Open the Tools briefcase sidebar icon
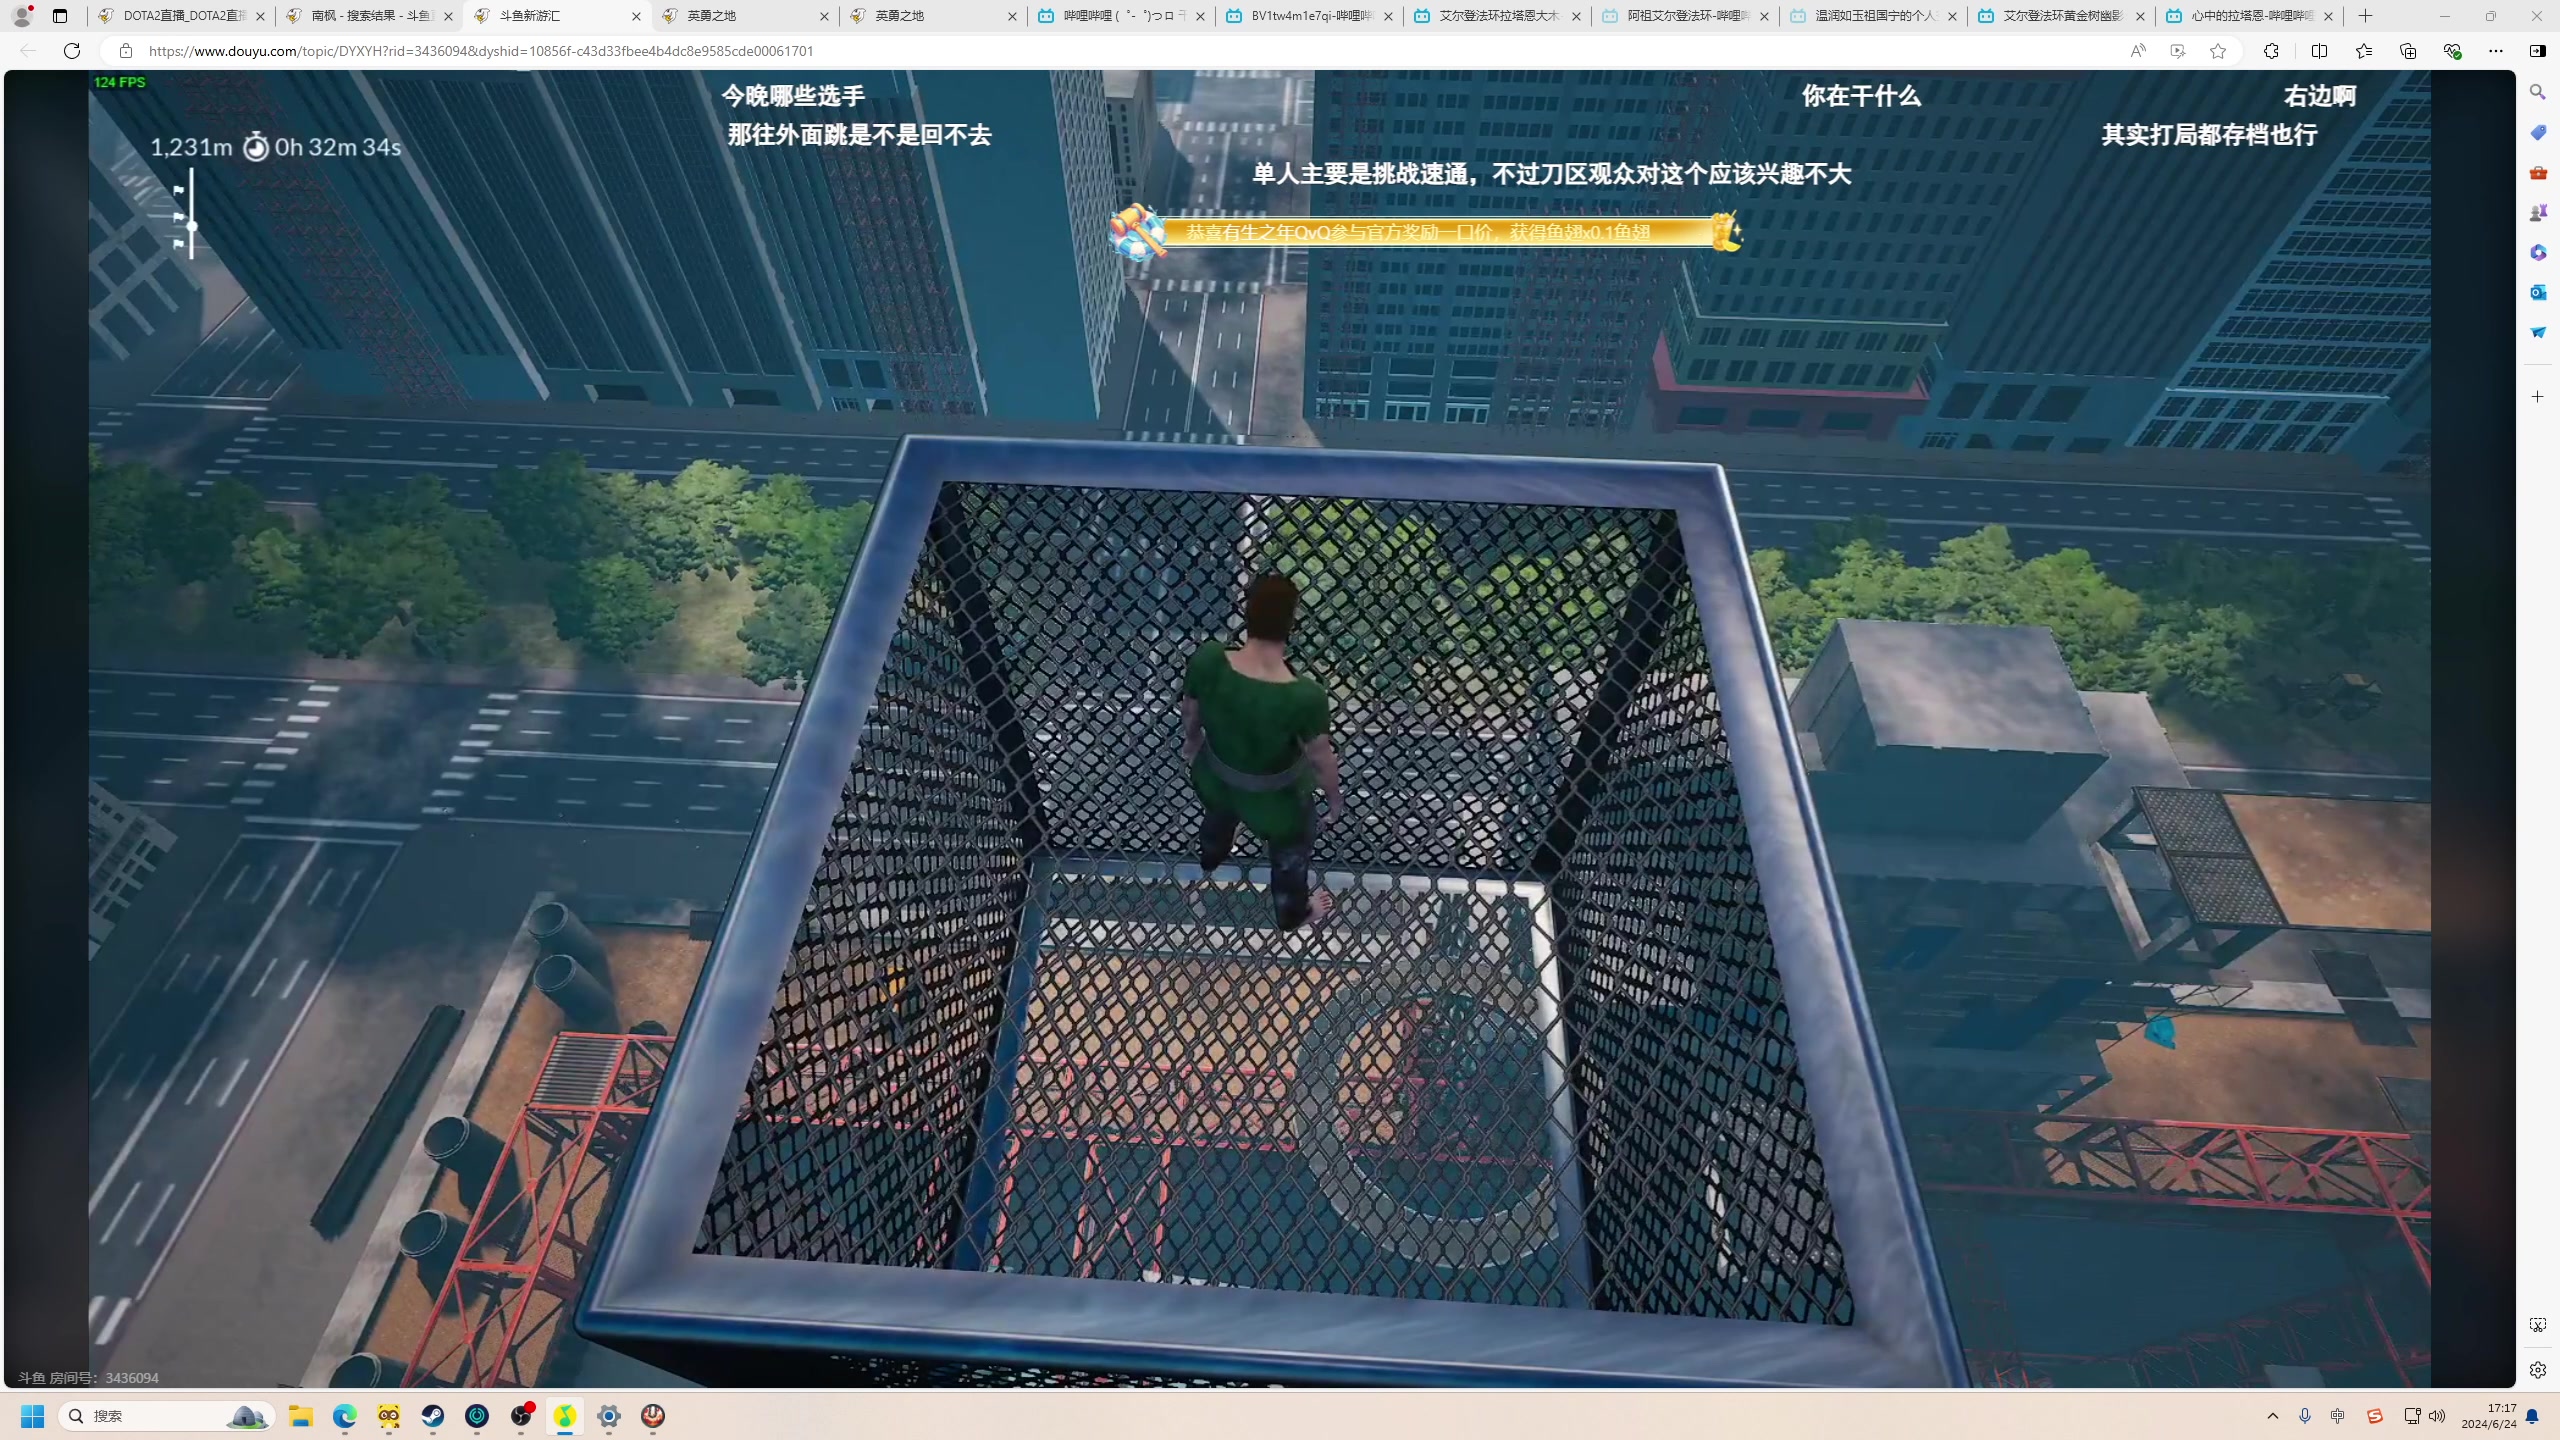Screen dimensions: 2560x1440 2537,172
